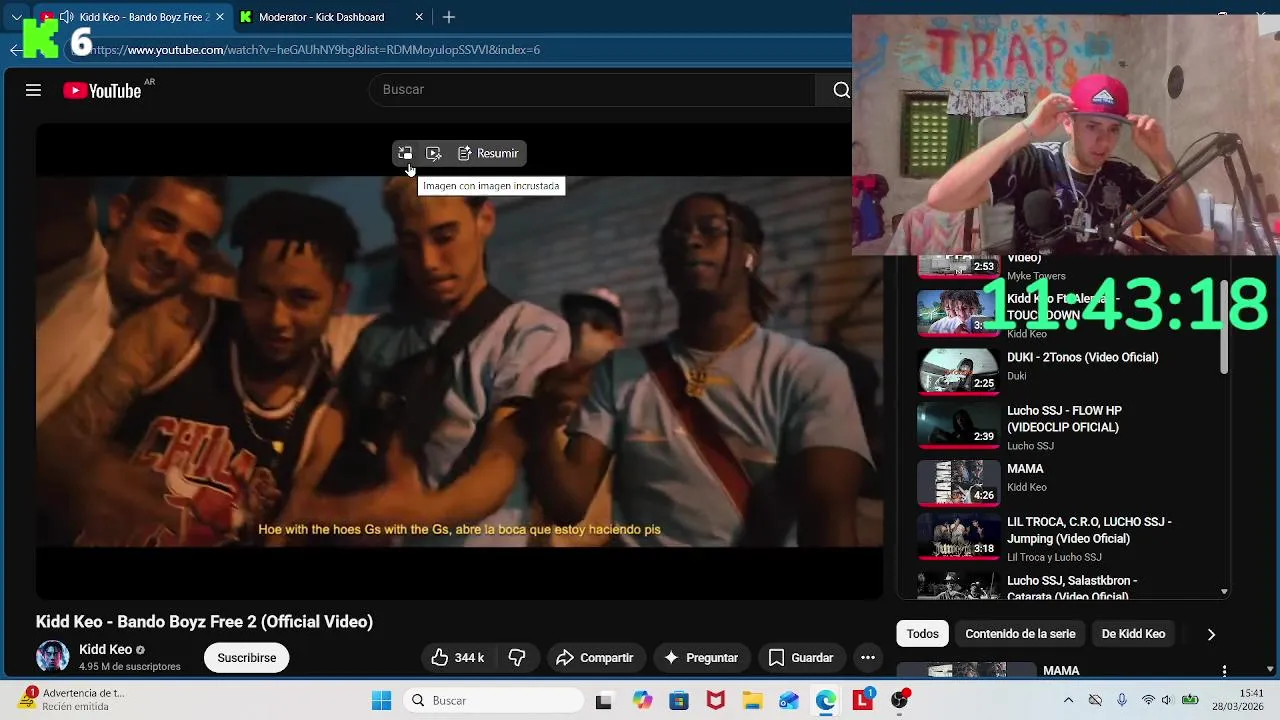The image size is (1280, 720).
Task: Open the three-dot more actions menu
Action: click(x=868, y=657)
